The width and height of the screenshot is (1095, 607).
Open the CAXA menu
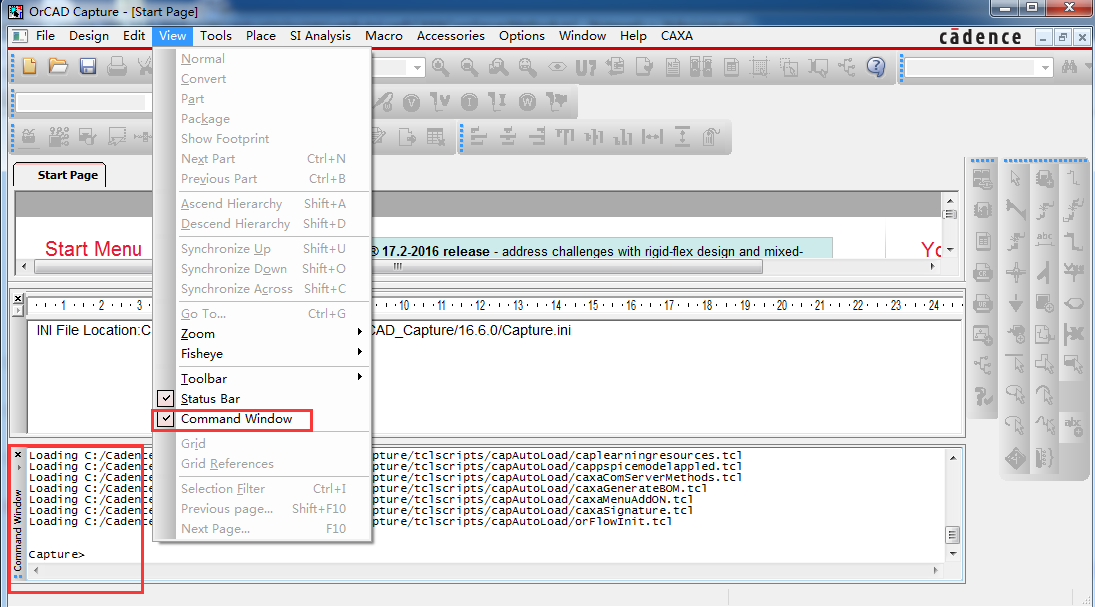pyautogui.click(x=677, y=36)
